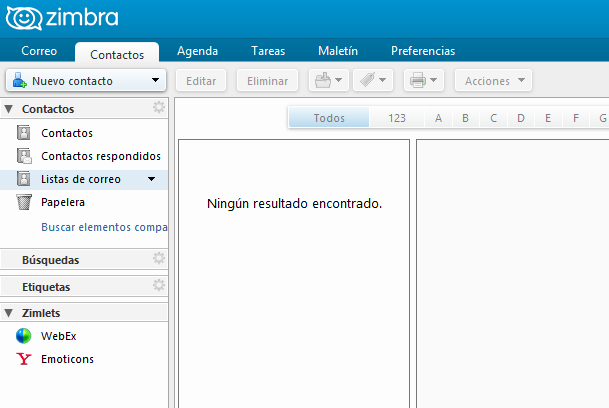This screenshot has height=408, width=609.
Task: Open the Listas de correo folder dropdown arrow
Action: coord(151,179)
